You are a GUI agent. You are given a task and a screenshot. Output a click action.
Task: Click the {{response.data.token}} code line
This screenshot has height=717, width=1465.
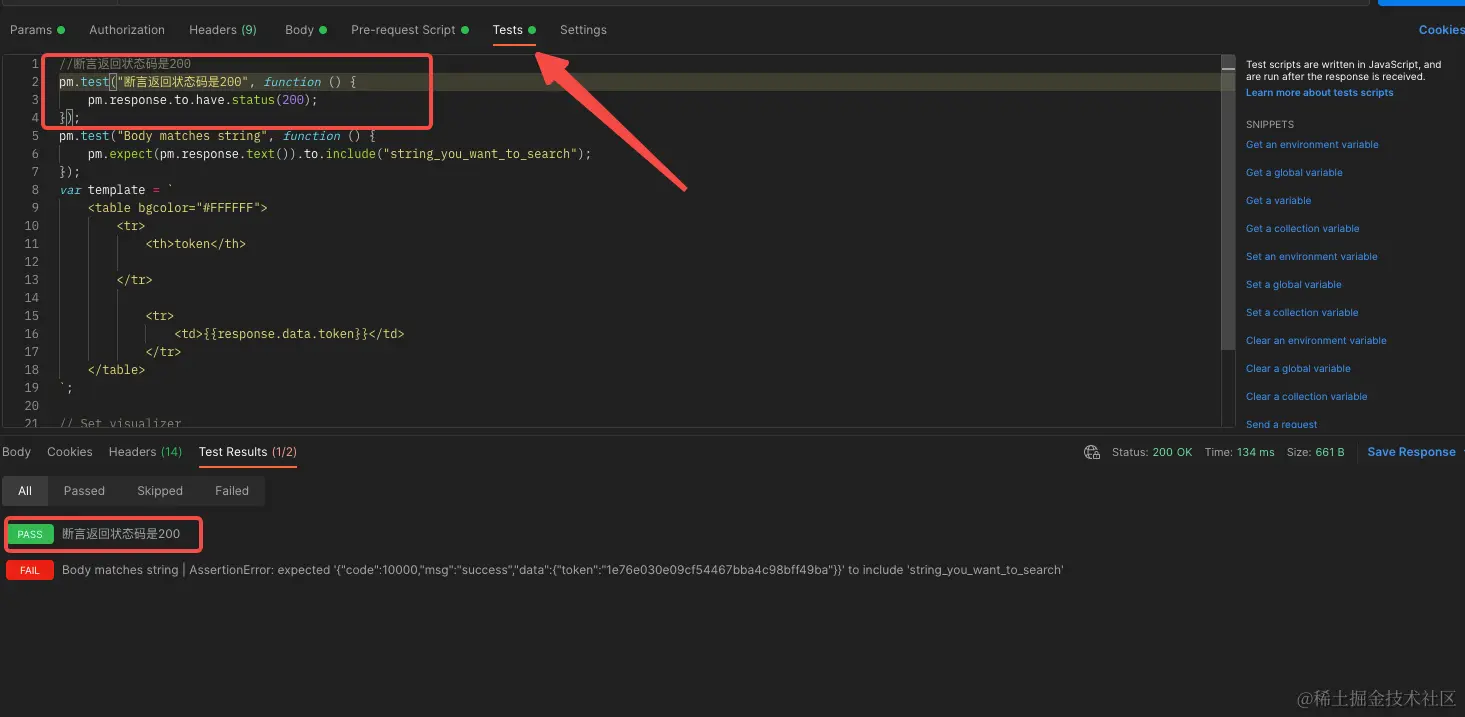(289, 334)
